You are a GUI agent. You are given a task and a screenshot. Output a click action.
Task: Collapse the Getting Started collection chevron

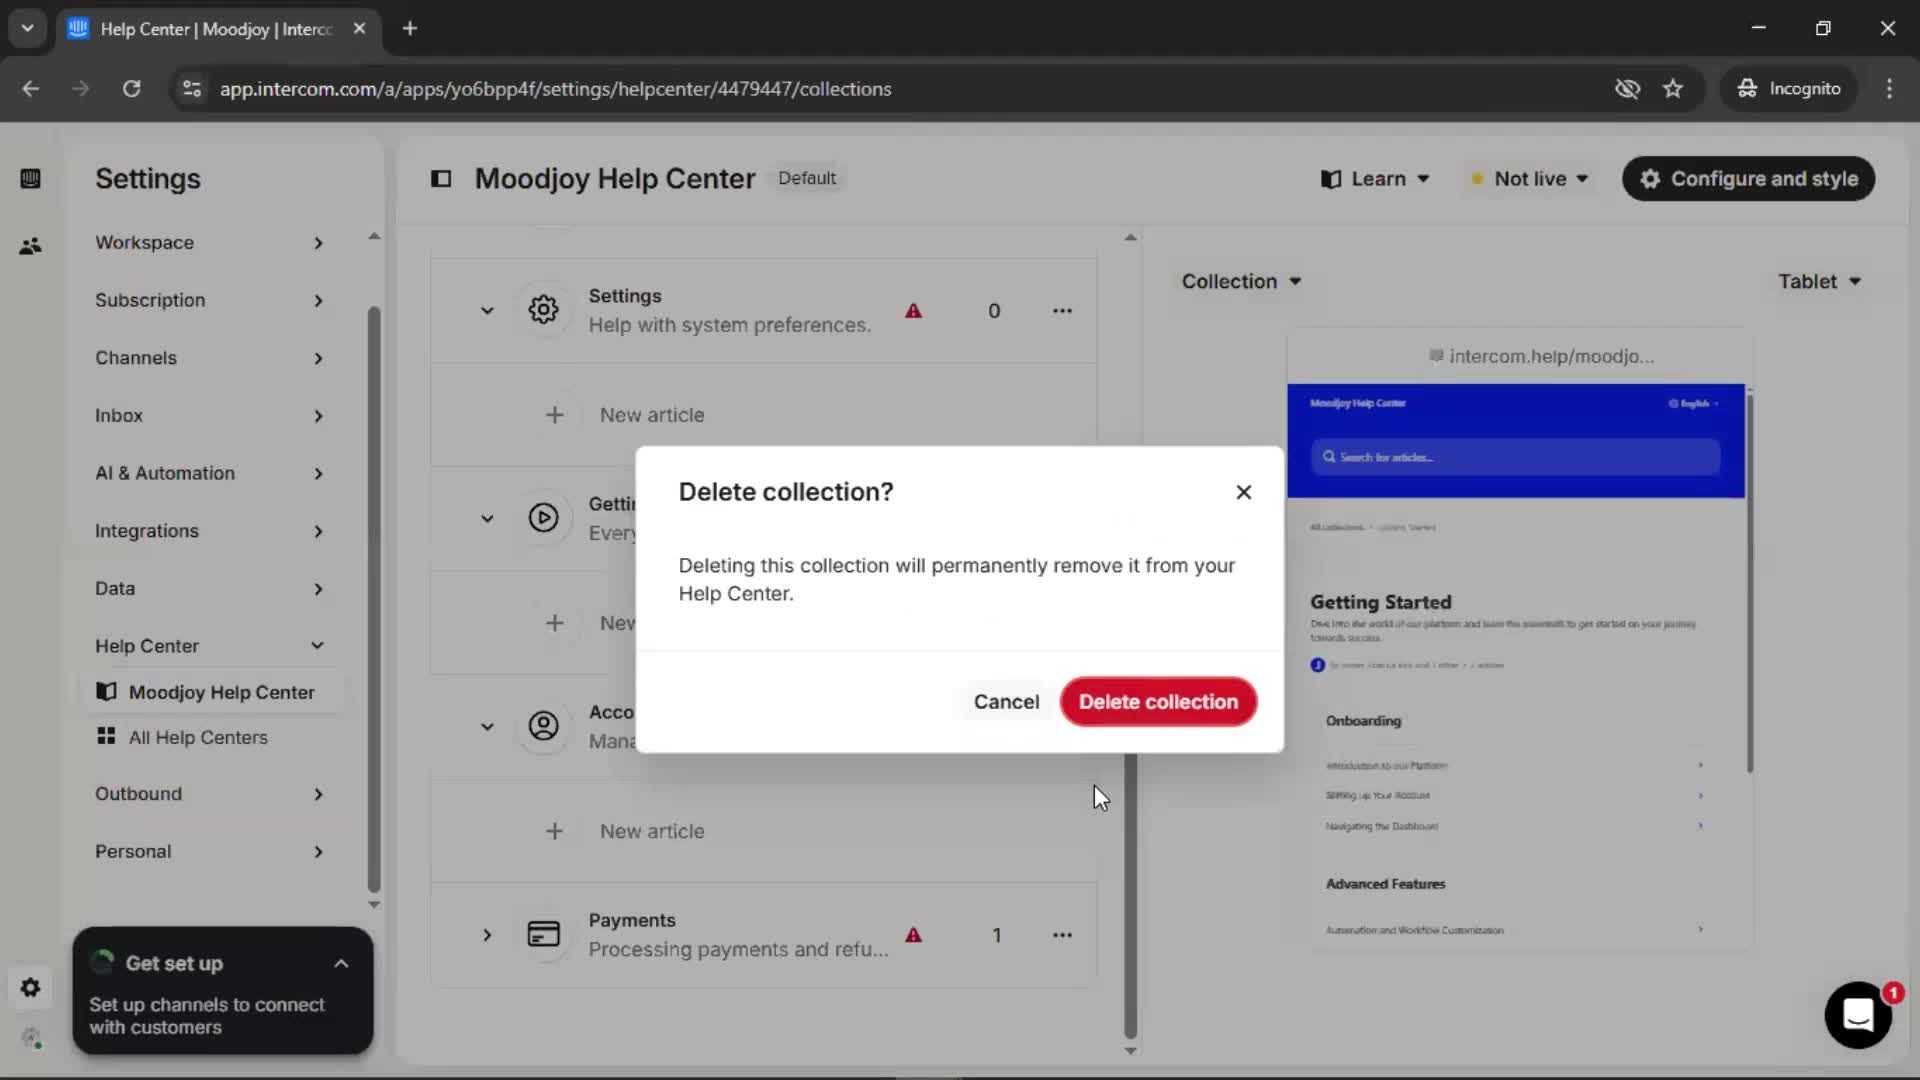487,519
